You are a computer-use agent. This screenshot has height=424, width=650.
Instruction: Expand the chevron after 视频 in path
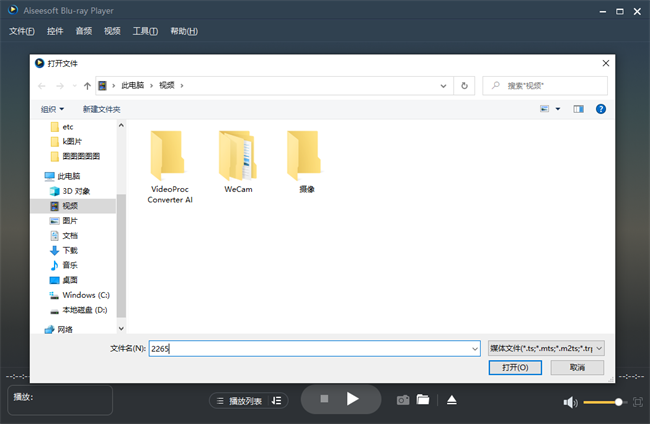pos(182,85)
